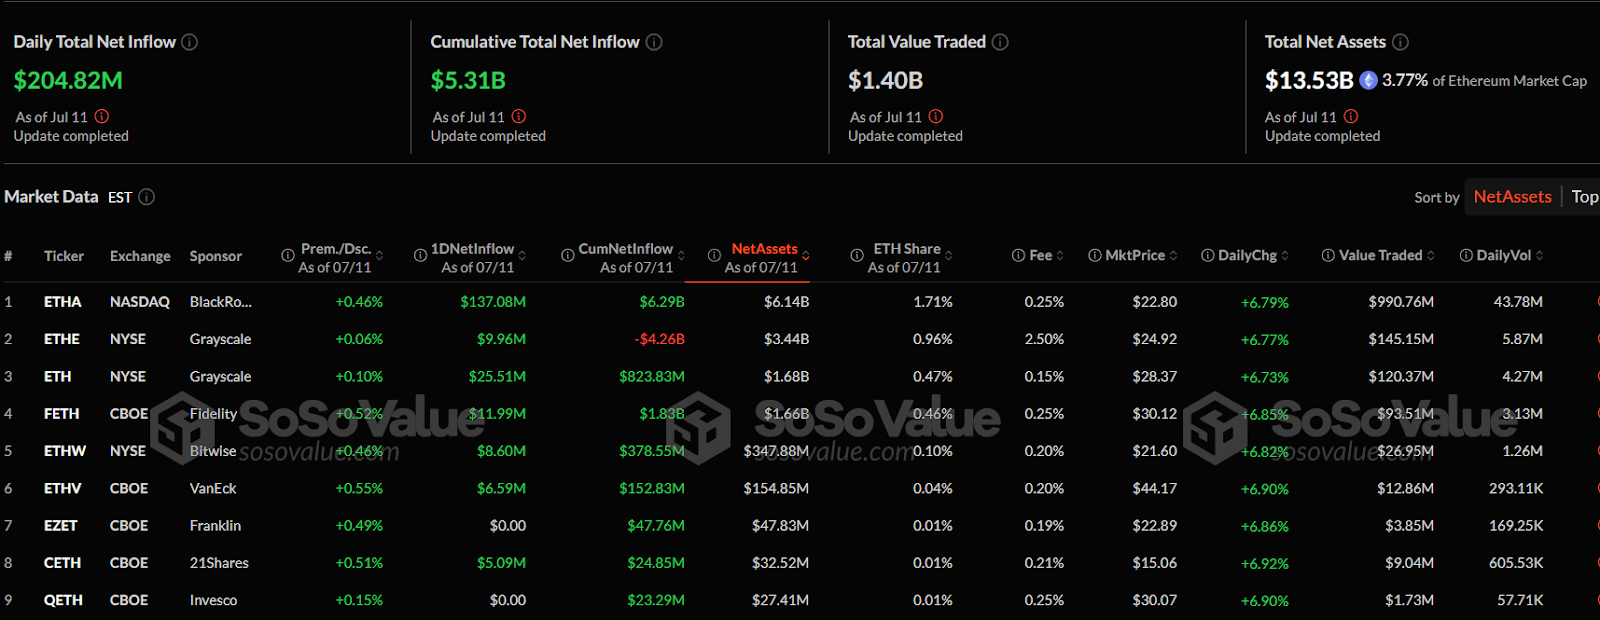This screenshot has width=1600, height=620.
Task: Toggle sort arrows on the NetAssets column
Action: [806, 256]
